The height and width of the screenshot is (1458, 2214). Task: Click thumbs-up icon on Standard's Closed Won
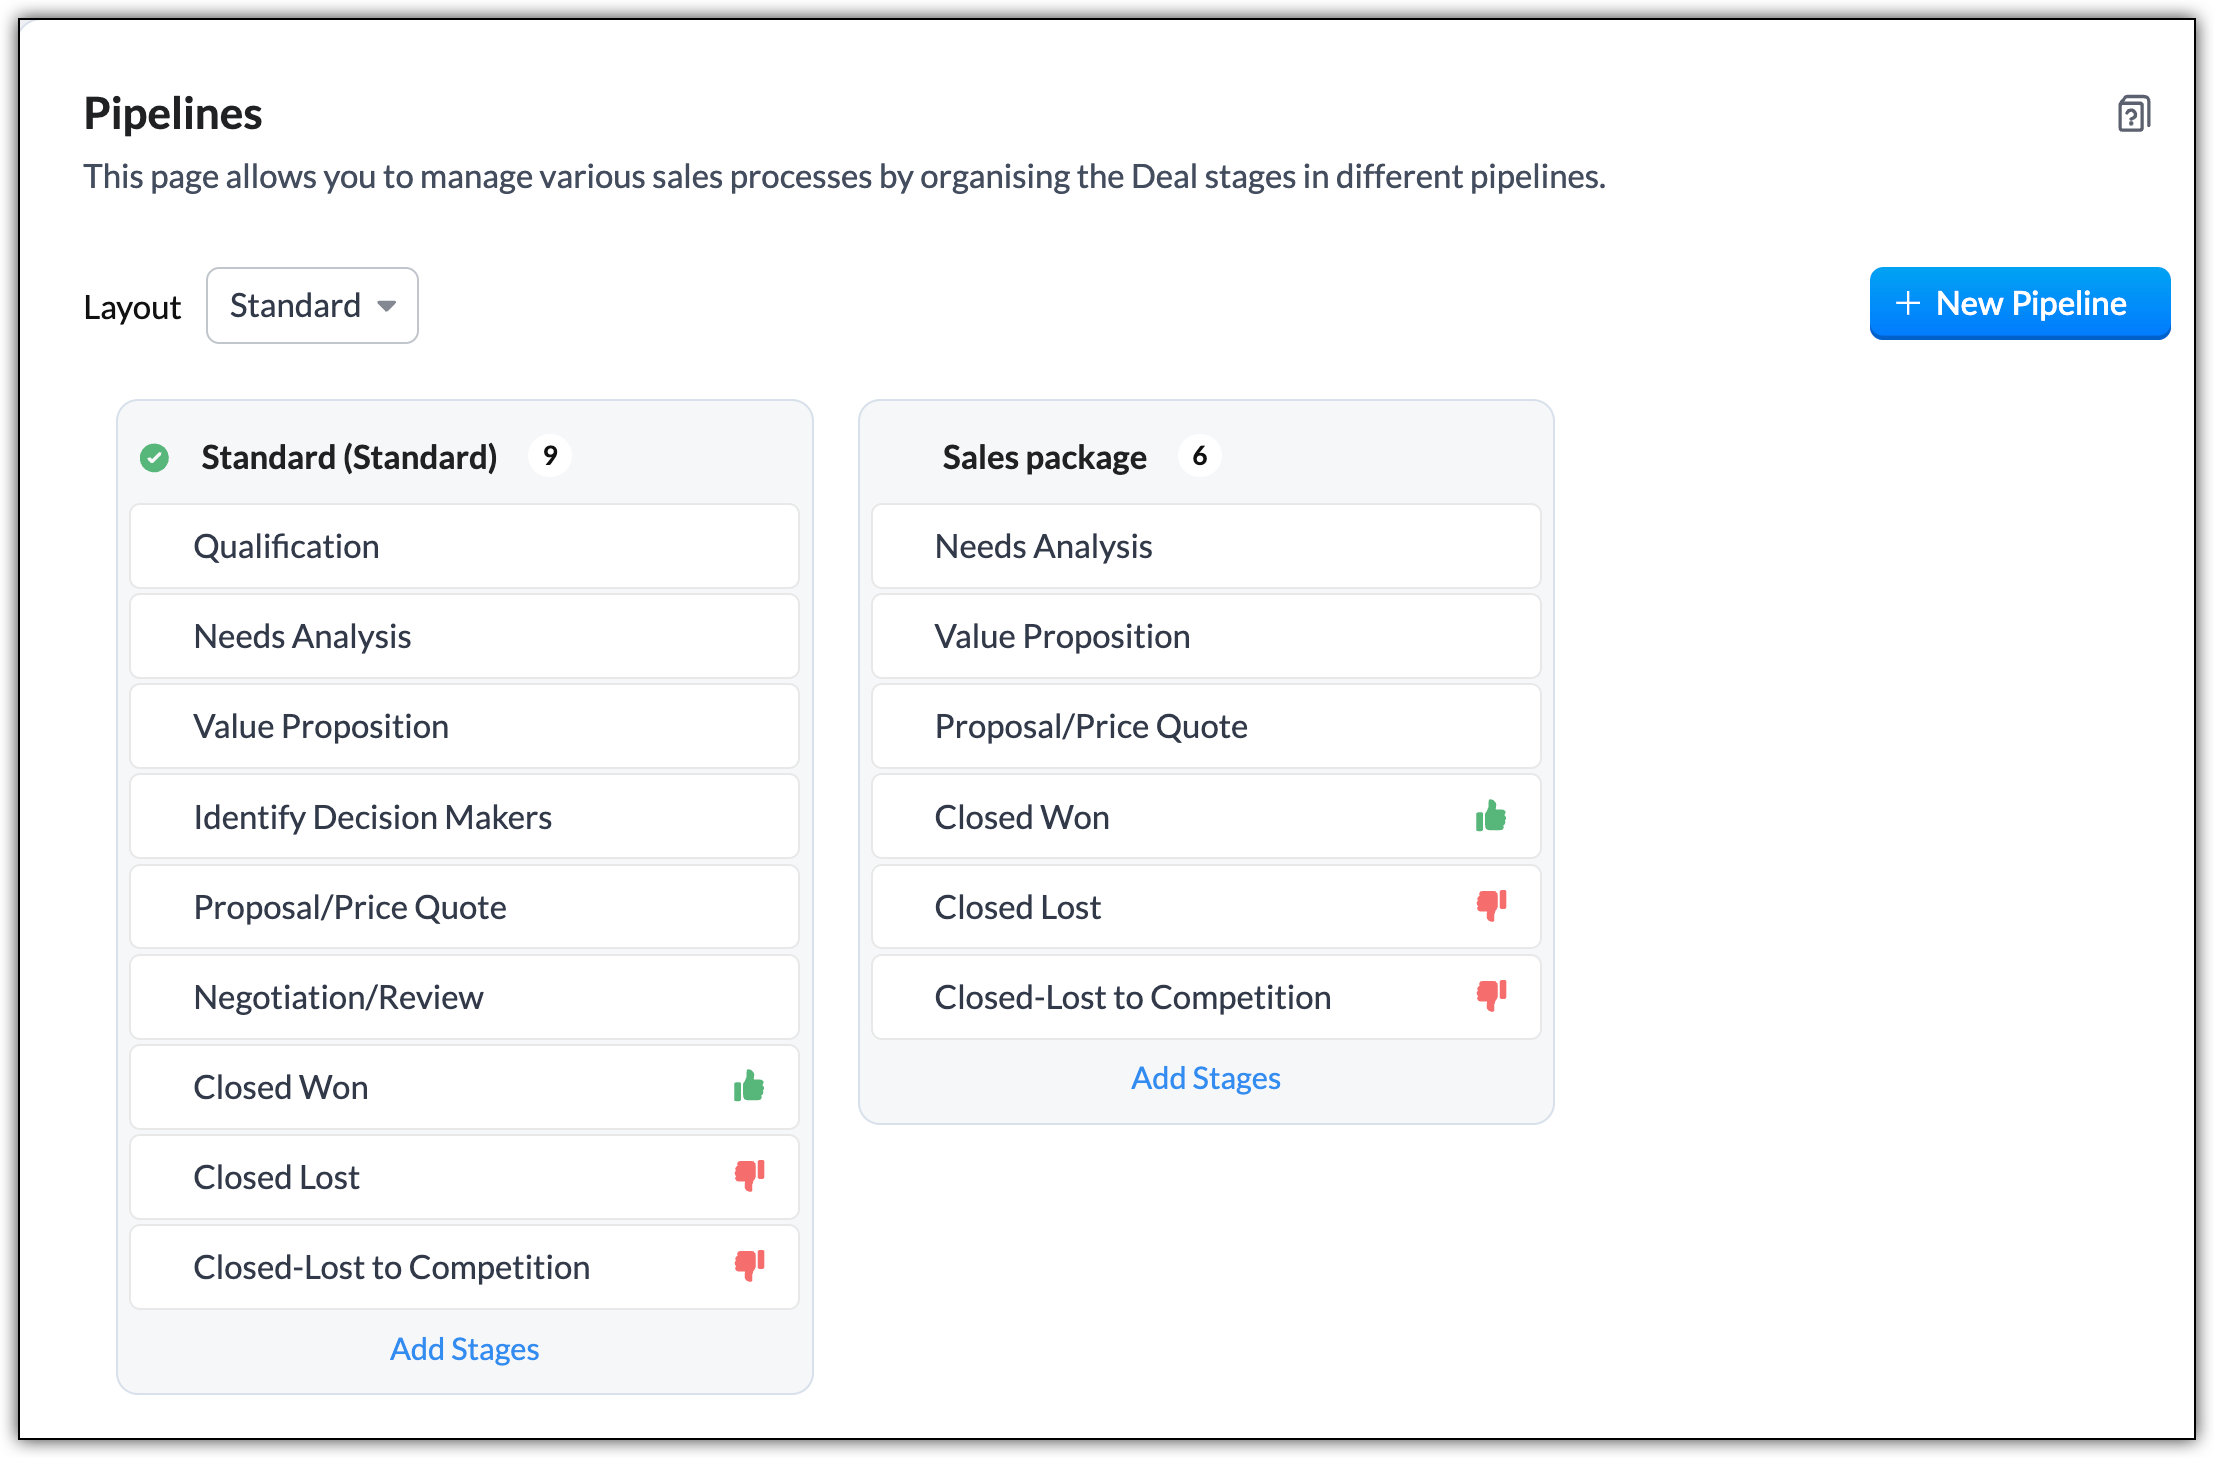pos(749,1086)
